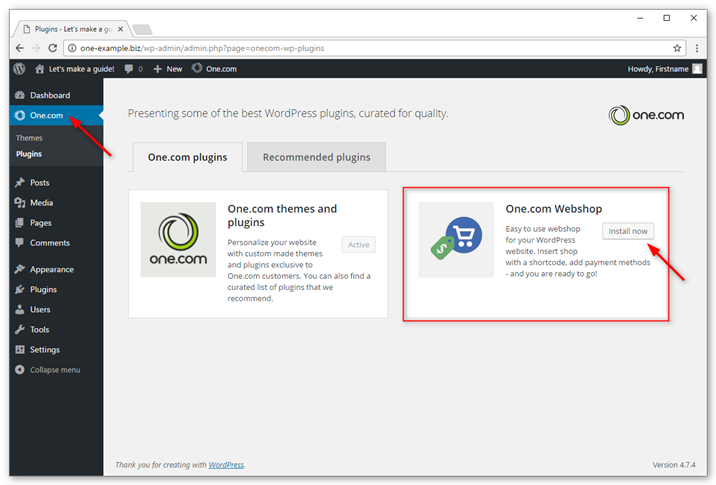
Task: Open the bold Plugins submenu under One.com
Action: 29,154
